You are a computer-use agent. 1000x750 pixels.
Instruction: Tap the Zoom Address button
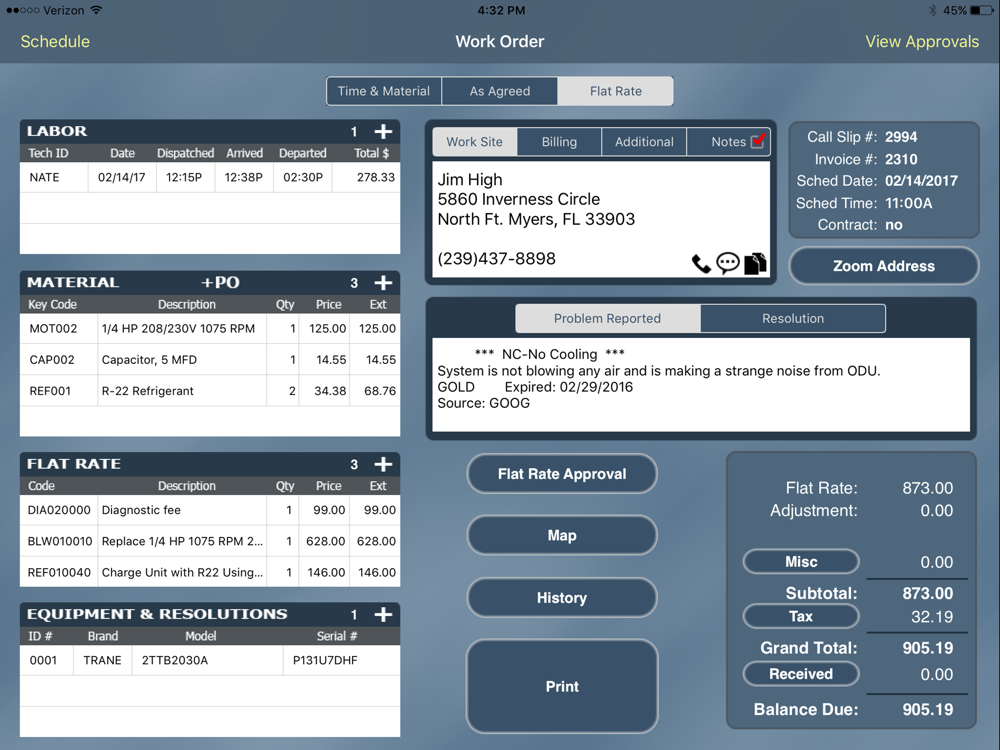(x=884, y=266)
